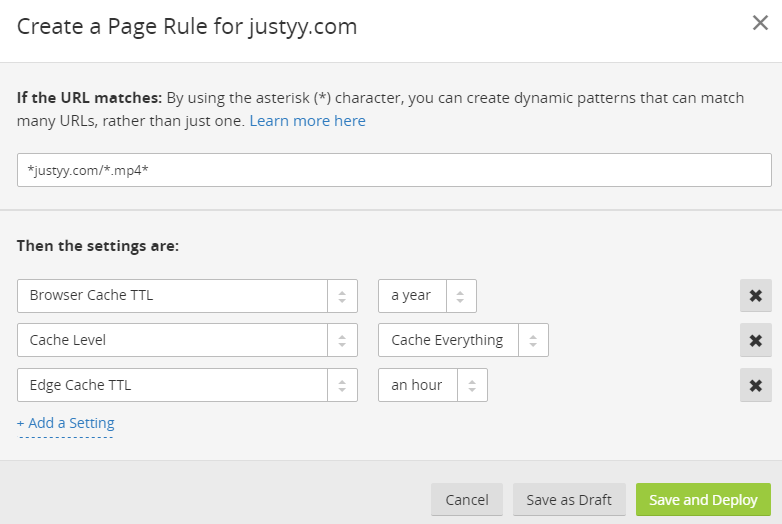Remove the Browser Cache TTL setting row
The width and height of the screenshot is (782, 524).
(756, 296)
